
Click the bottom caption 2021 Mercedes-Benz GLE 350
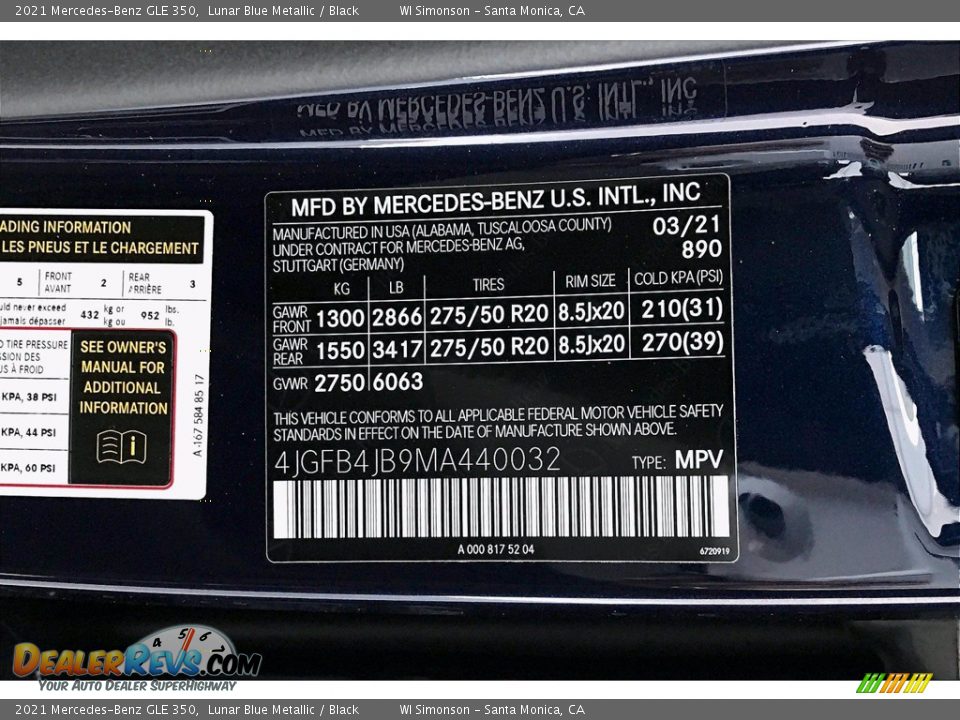[x=106, y=710]
